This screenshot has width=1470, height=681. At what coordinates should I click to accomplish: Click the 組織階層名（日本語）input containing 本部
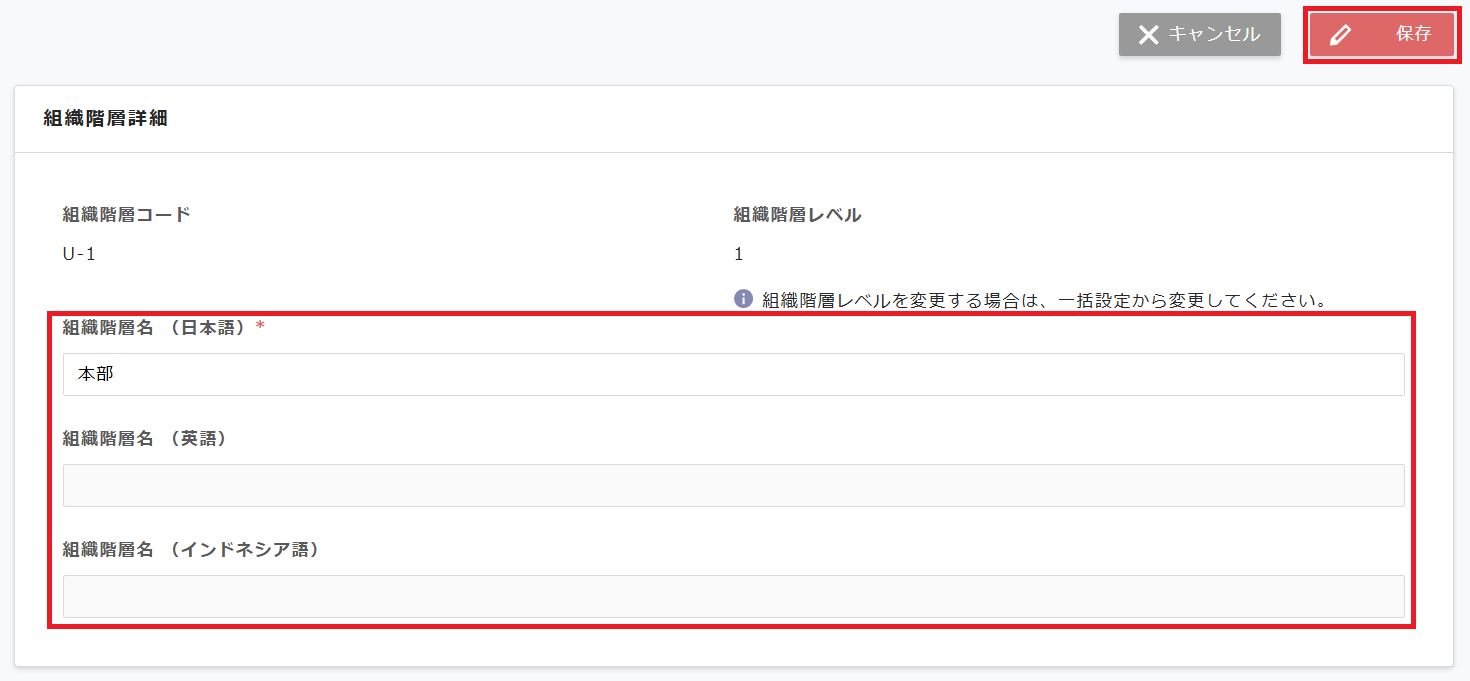(733, 374)
